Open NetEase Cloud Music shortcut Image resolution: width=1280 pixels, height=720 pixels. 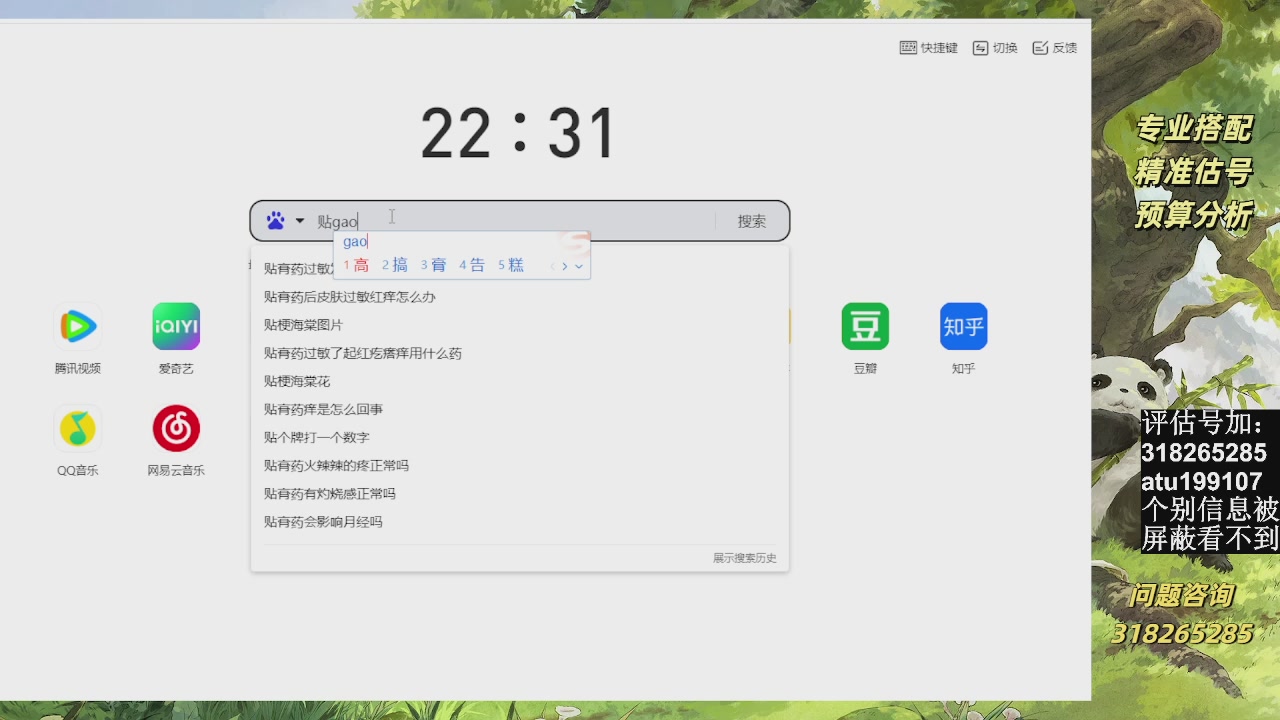pos(175,427)
